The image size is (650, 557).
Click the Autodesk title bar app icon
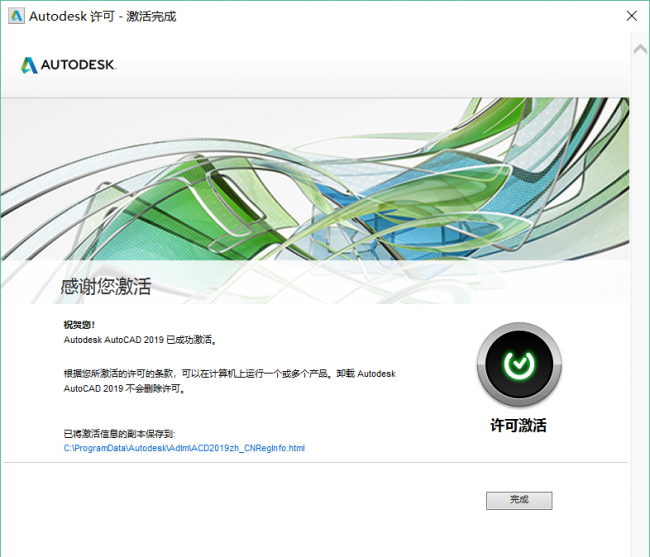pyautogui.click(x=16, y=16)
